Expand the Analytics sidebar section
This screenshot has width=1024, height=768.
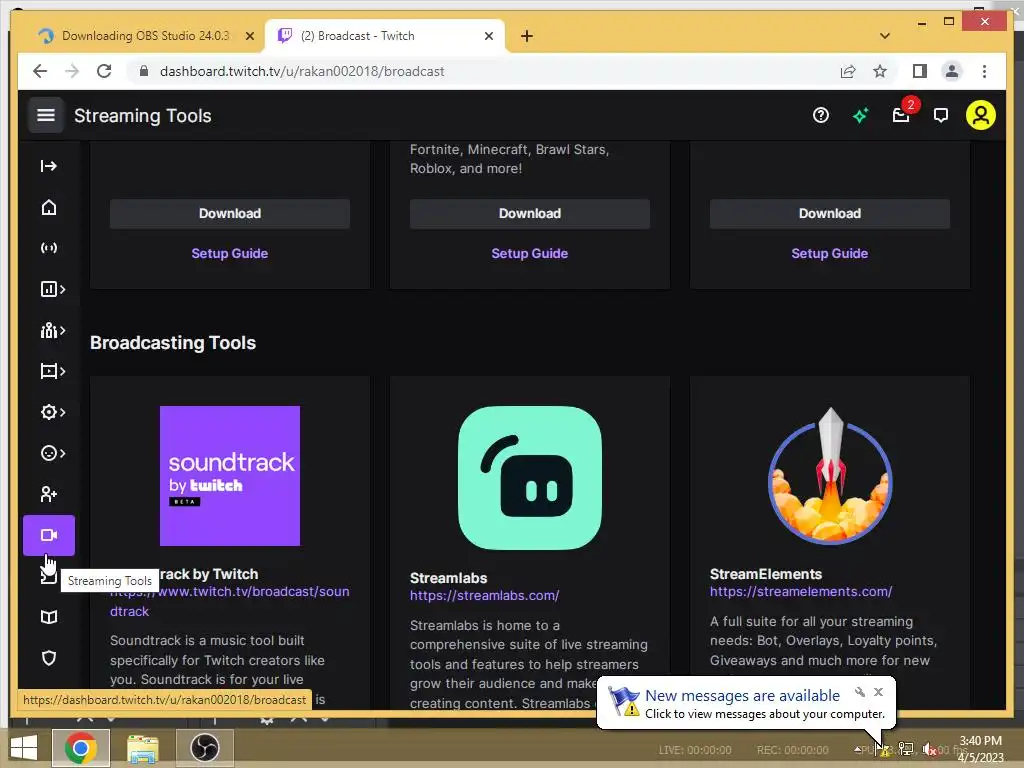[x=52, y=289]
